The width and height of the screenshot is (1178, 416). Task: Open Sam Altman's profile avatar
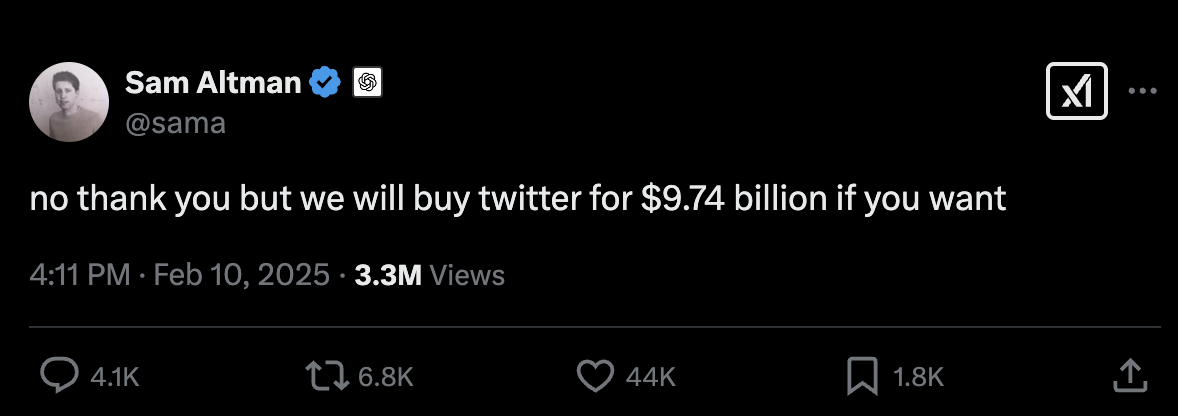pos(69,101)
